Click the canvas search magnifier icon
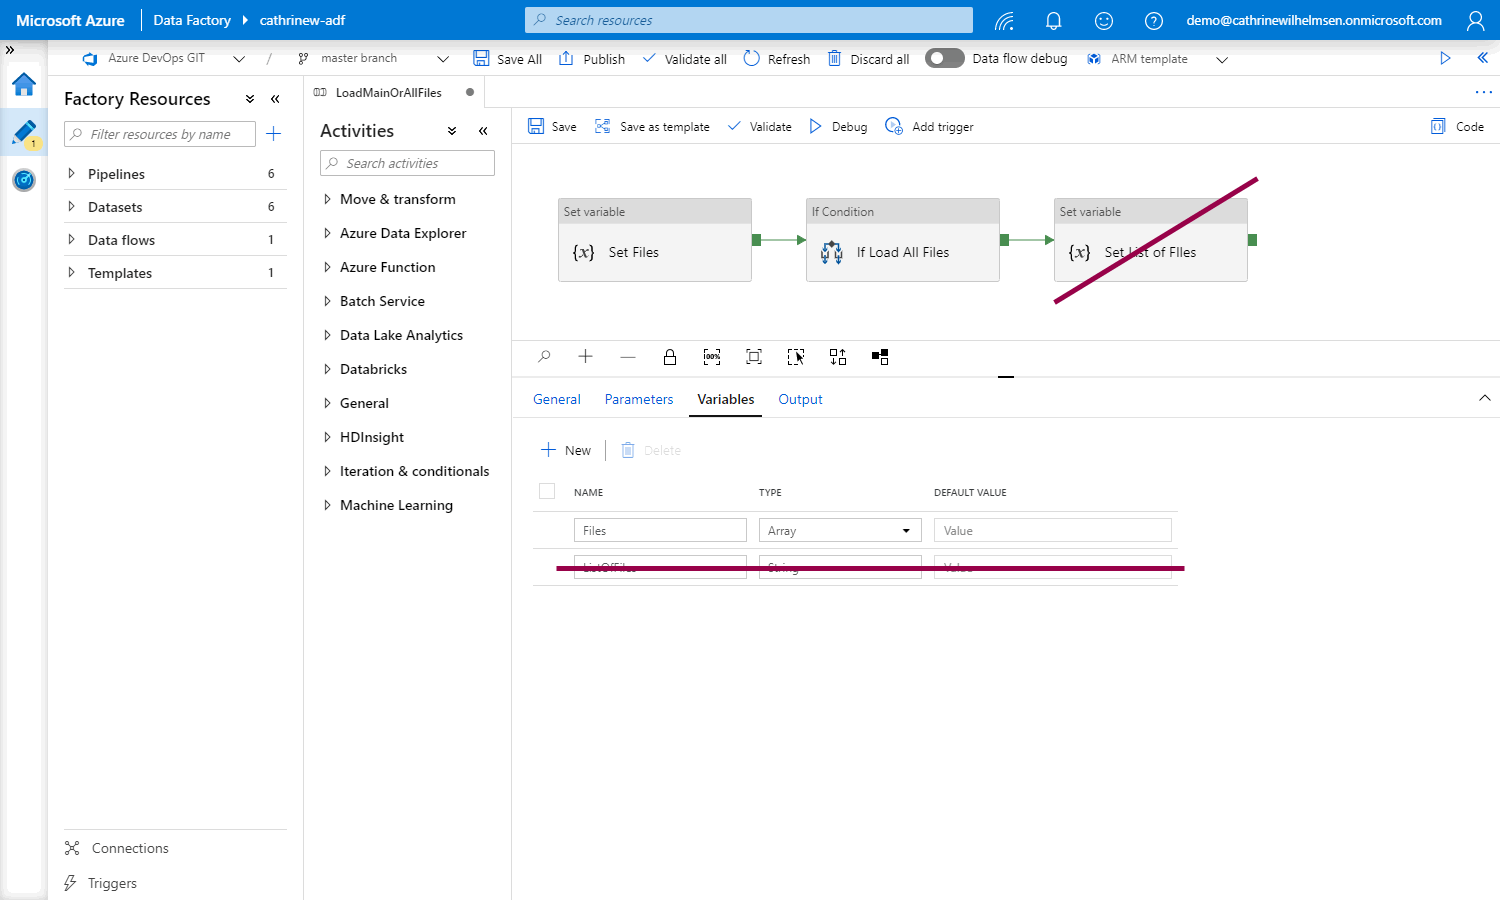This screenshot has height=900, width=1500. tap(544, 357)
